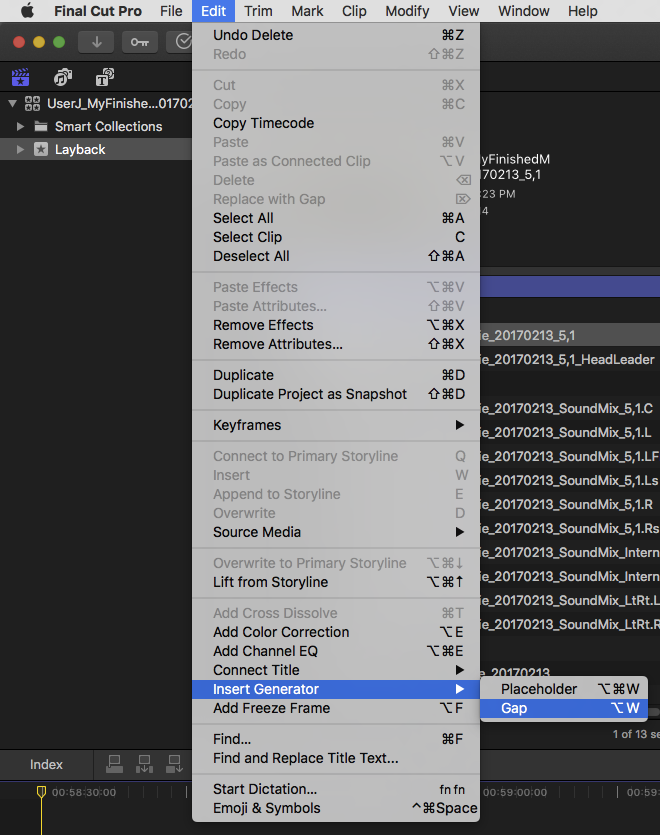The height and width of the screenshot is (835, 660).
Task: Open the File menu
Action: 171,11
